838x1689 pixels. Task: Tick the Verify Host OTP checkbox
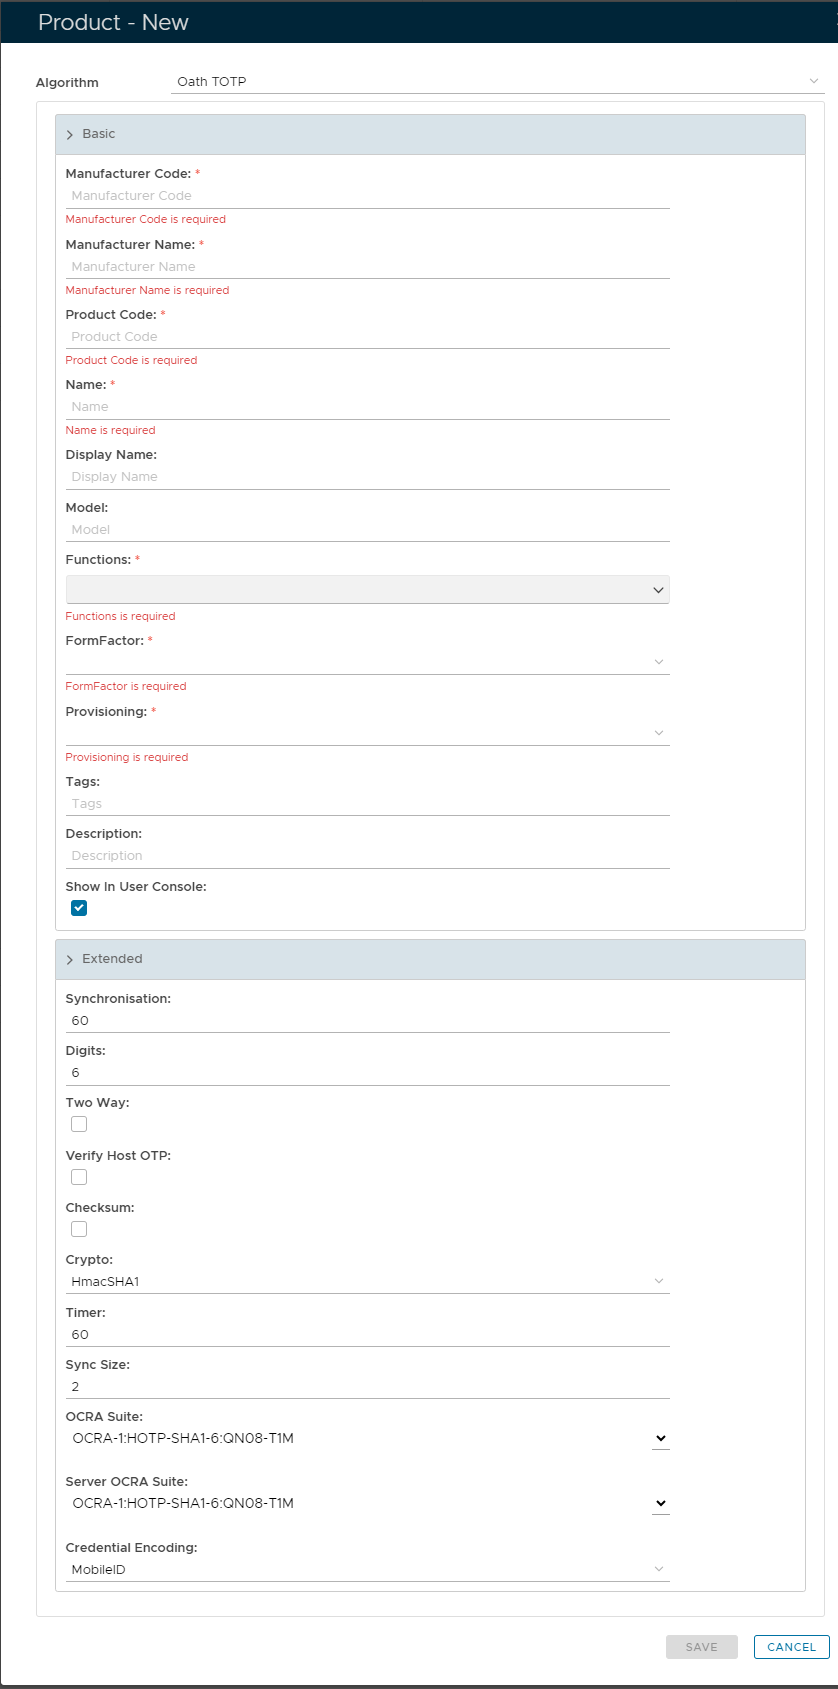point(79,1177)
